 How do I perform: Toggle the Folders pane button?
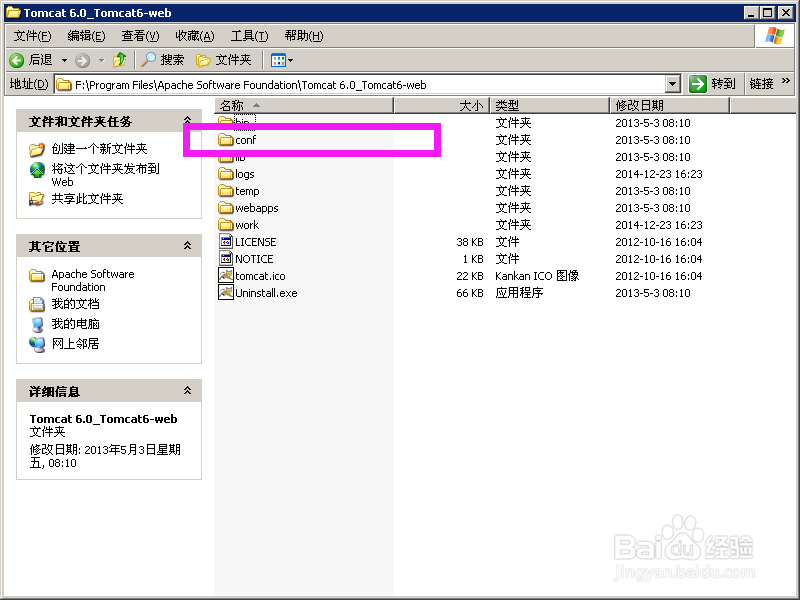coord(223,60)
